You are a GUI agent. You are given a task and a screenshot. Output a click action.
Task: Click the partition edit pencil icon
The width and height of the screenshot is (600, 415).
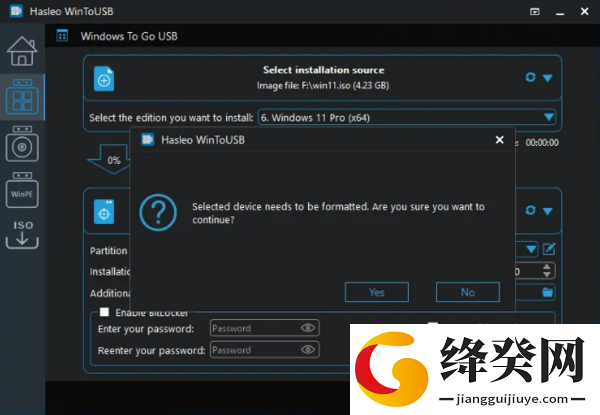549,249
